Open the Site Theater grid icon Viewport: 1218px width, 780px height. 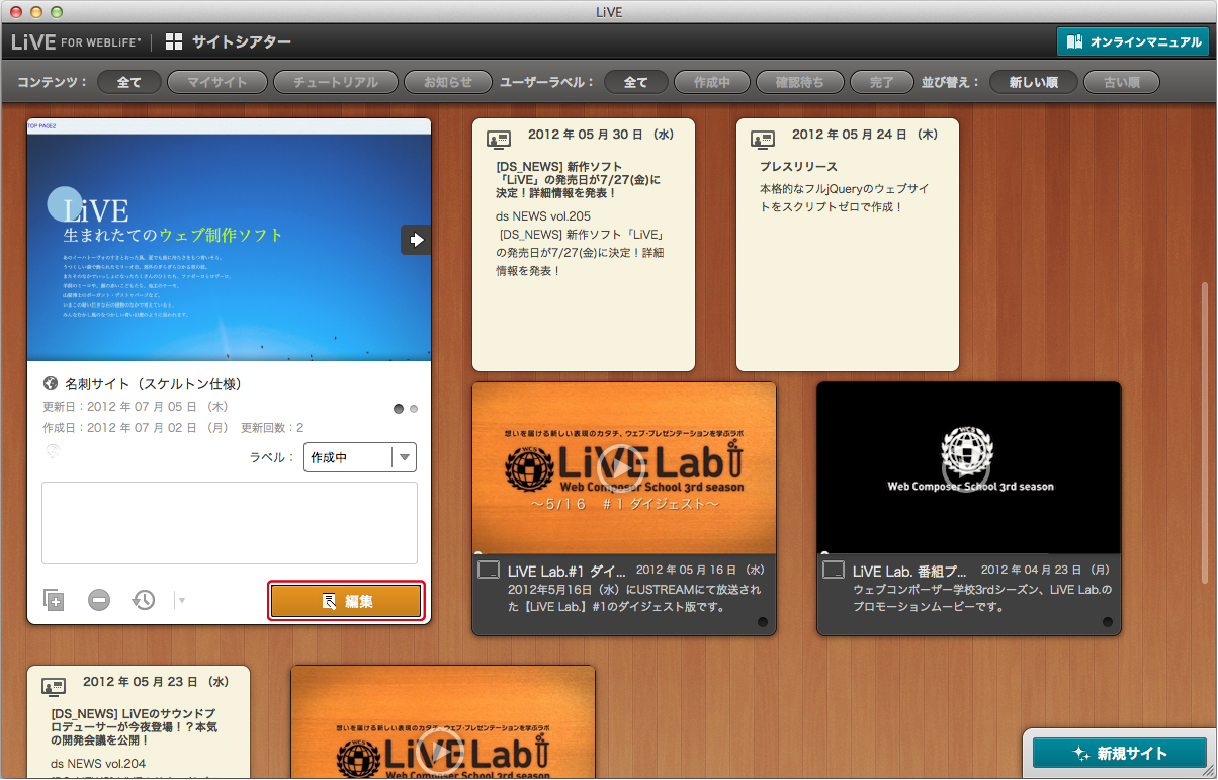[x=174, y=42]
